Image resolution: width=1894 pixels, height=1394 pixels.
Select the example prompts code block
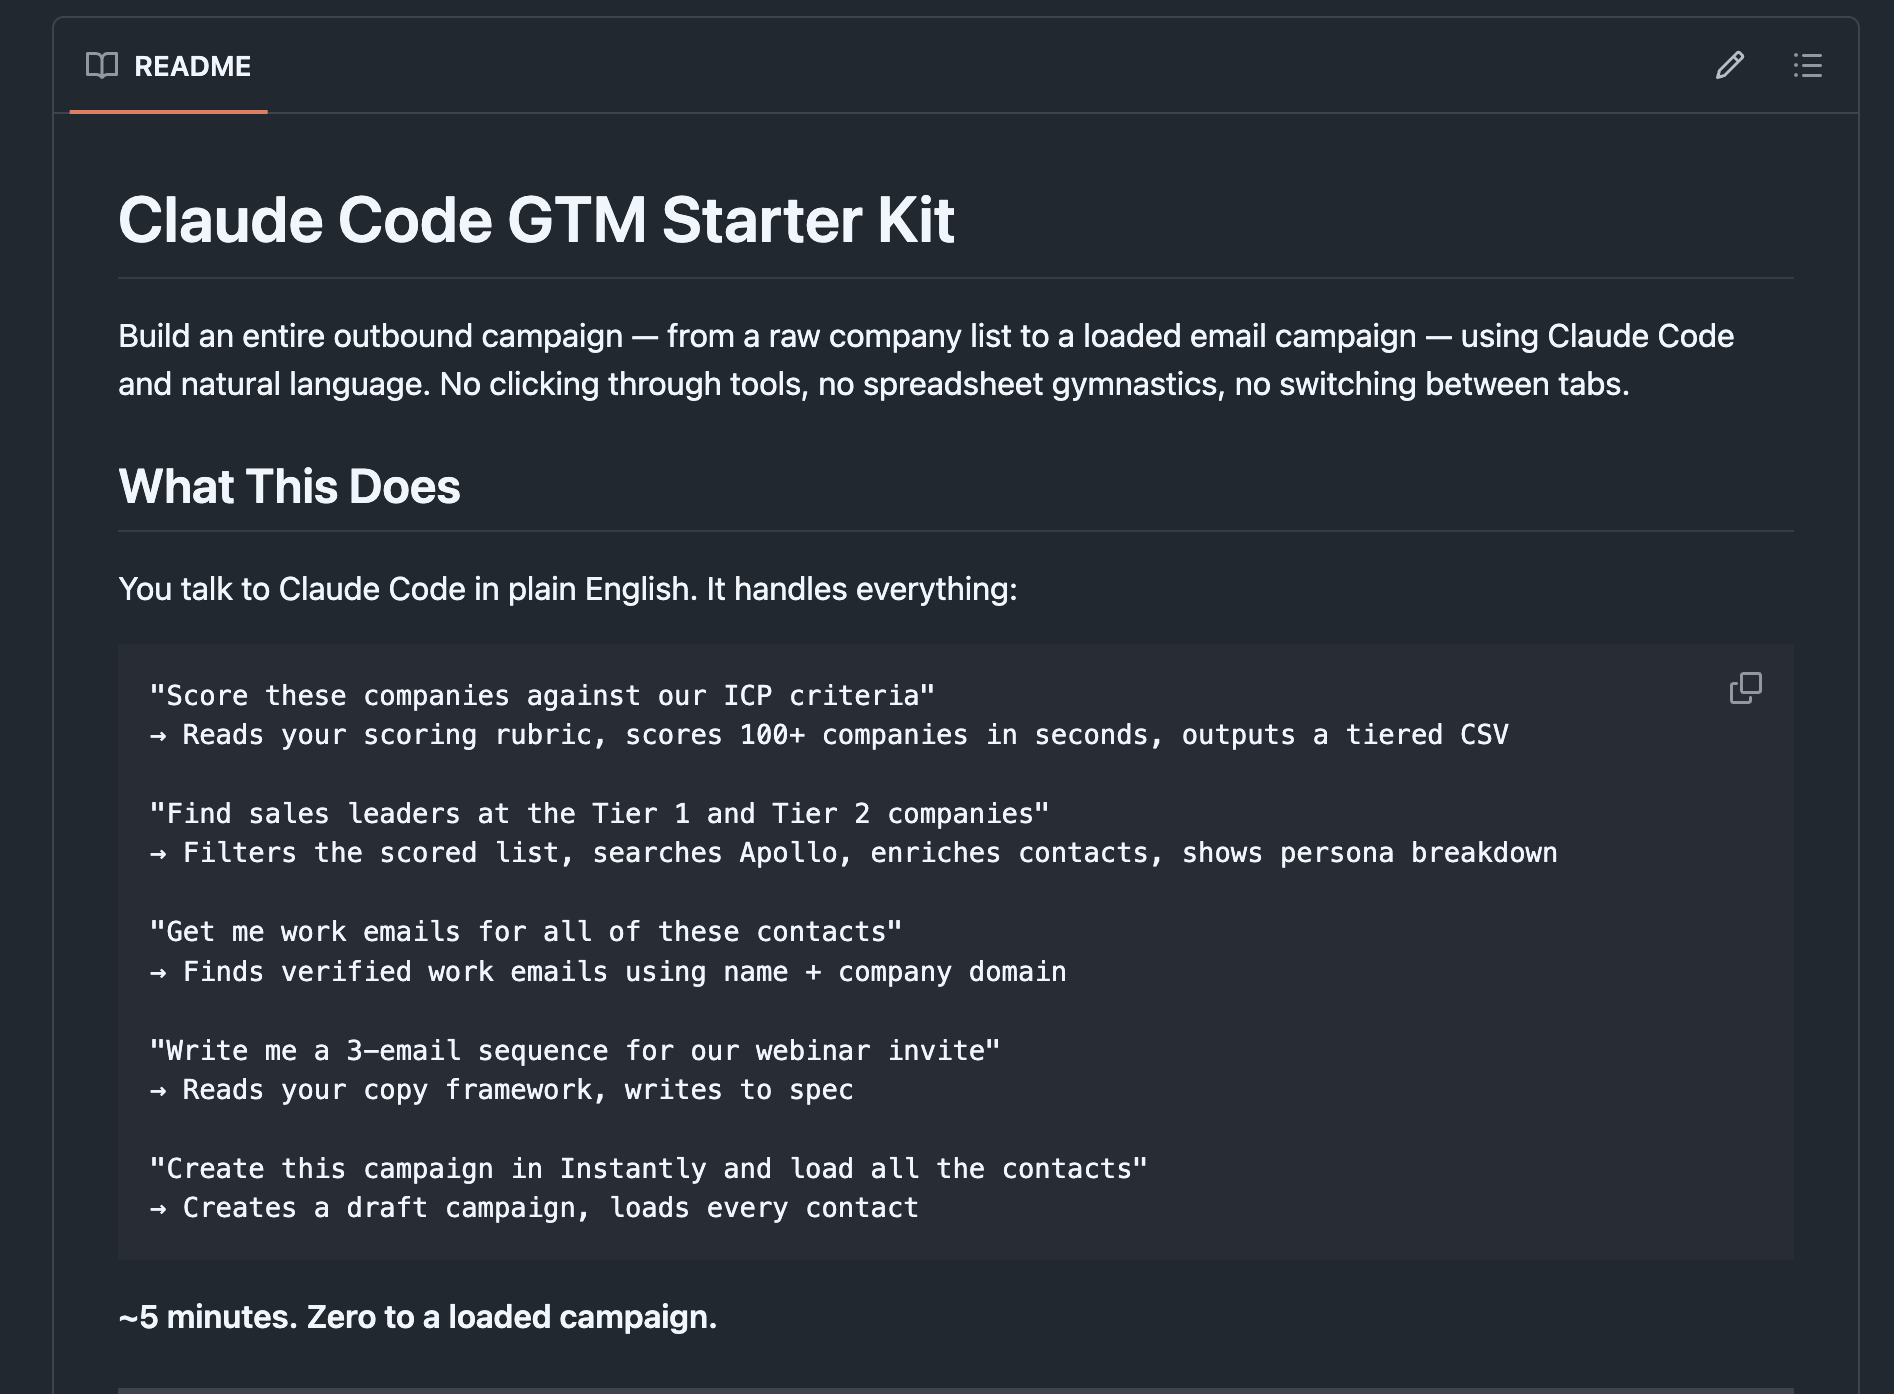pos(900,950)
